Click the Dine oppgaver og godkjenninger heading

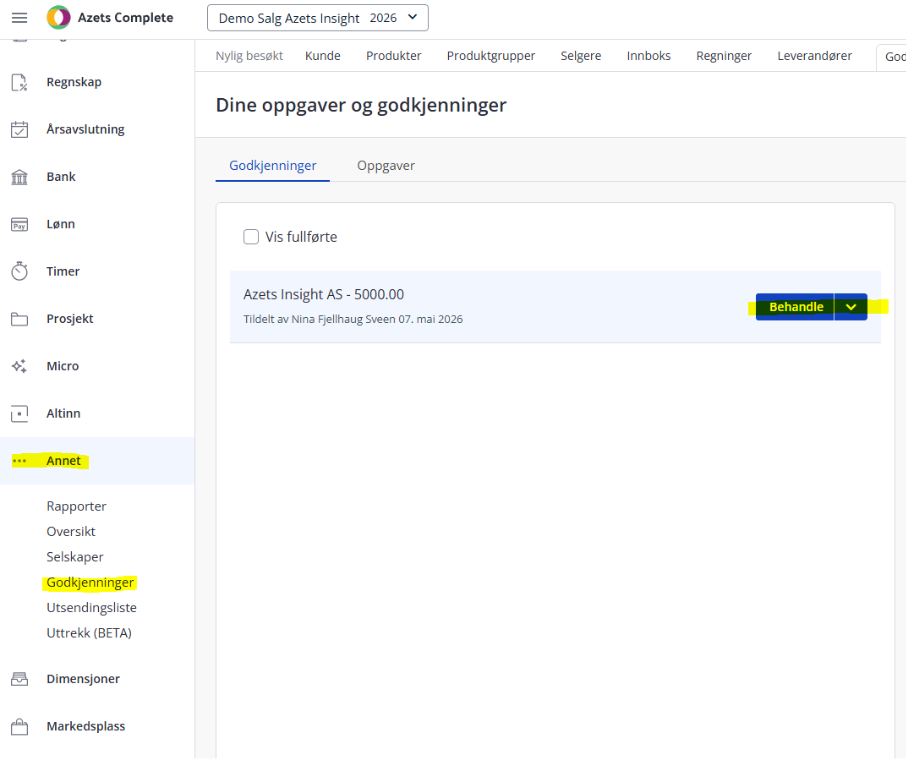pyautogui.click(x=361, y=105)
